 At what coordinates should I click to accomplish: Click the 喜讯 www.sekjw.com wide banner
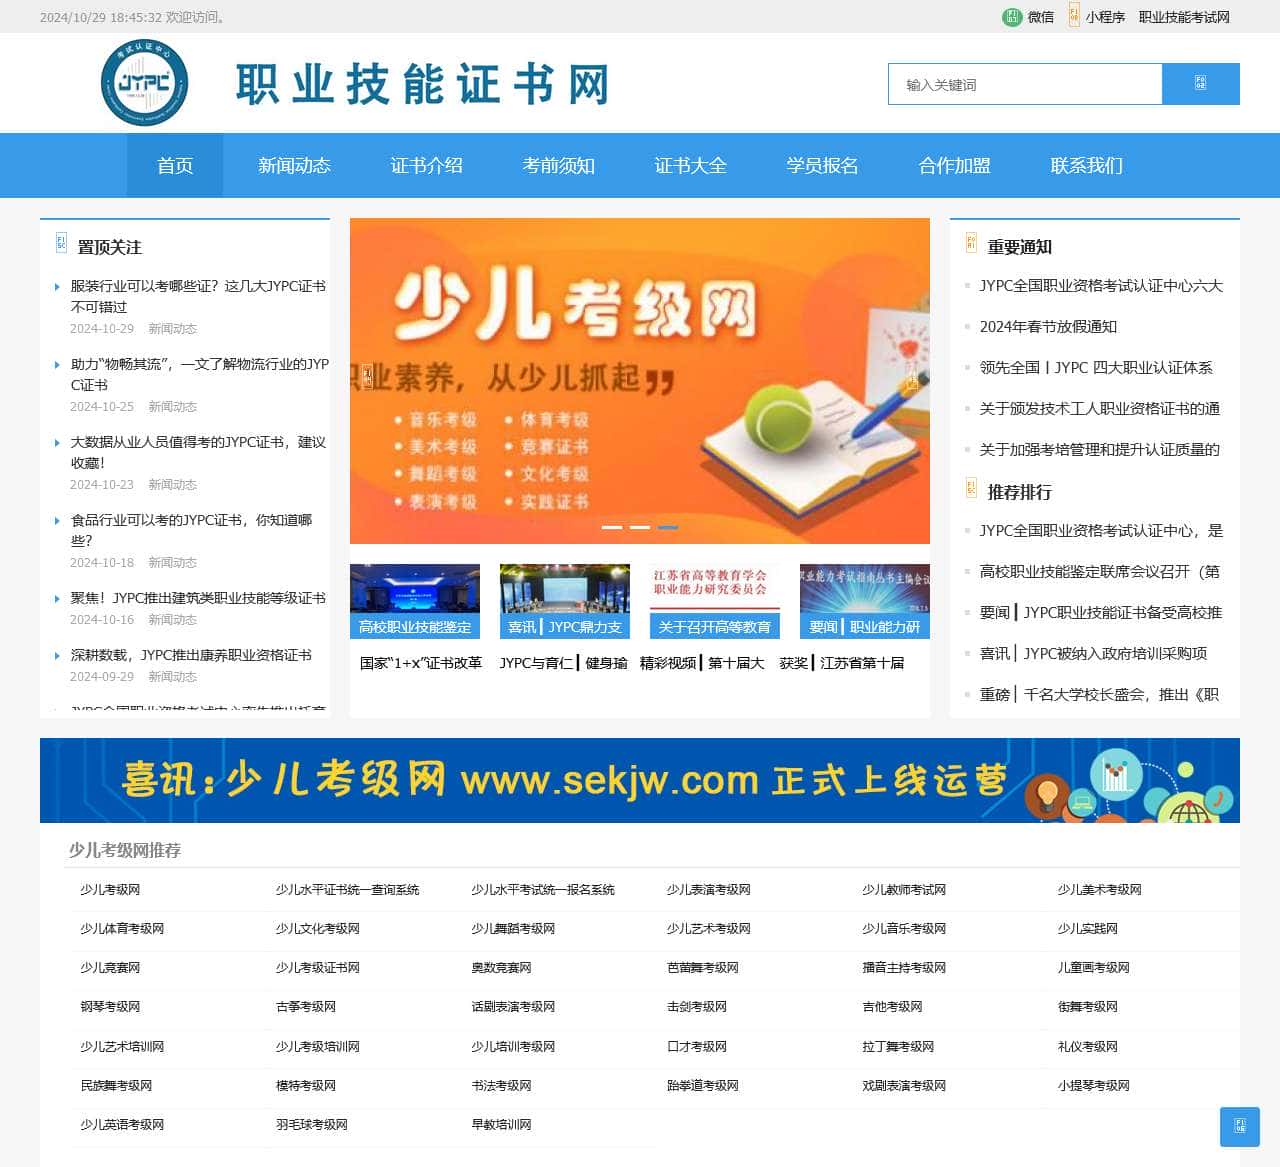coord(640,780)
